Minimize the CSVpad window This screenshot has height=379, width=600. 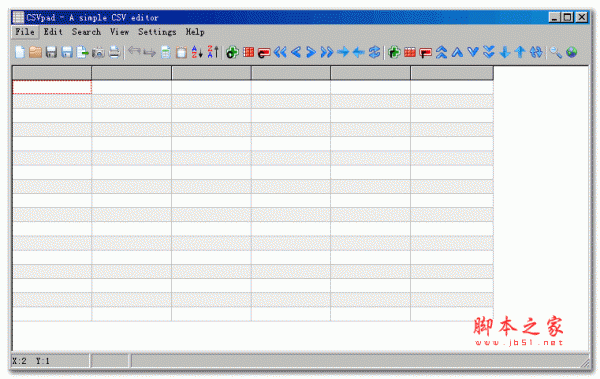pyautogui.click(x=554, y=17)
